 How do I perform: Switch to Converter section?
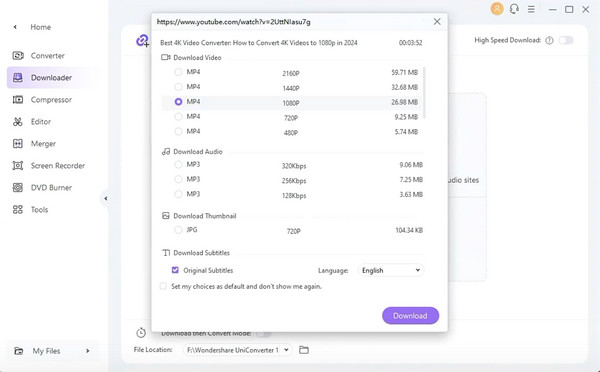click(47, 55)
